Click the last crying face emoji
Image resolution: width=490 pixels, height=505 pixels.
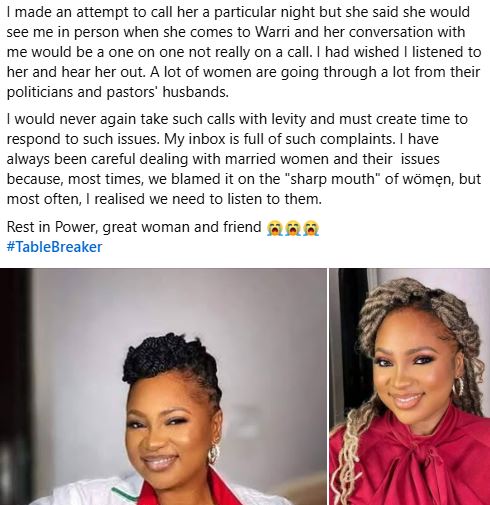pyautogui.click(x=311, y=228)
